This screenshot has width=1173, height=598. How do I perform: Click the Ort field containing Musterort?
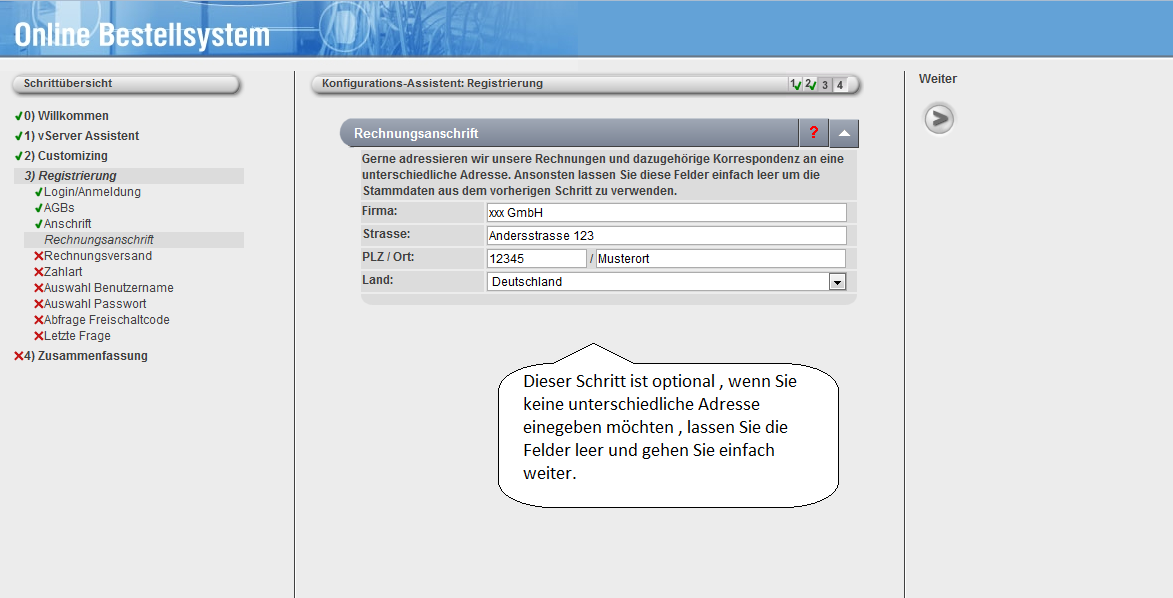720,259
